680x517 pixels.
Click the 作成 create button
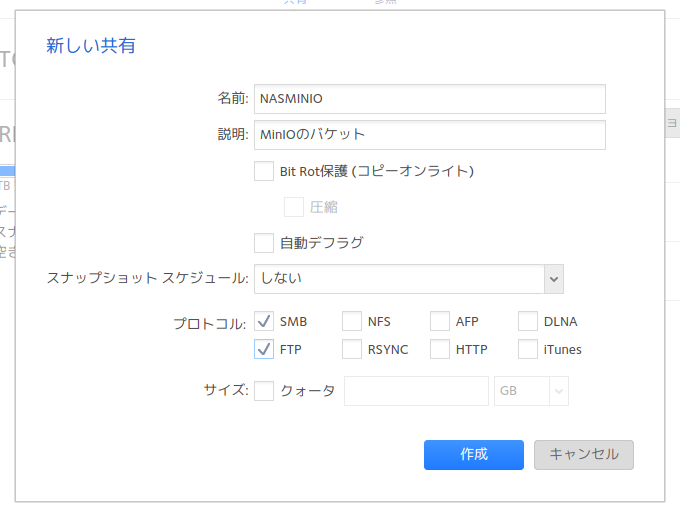[x=474, y=454]
